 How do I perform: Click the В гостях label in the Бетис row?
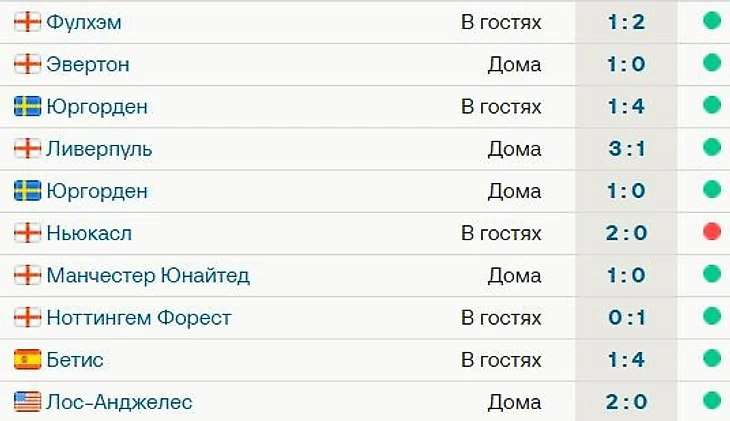501,360
